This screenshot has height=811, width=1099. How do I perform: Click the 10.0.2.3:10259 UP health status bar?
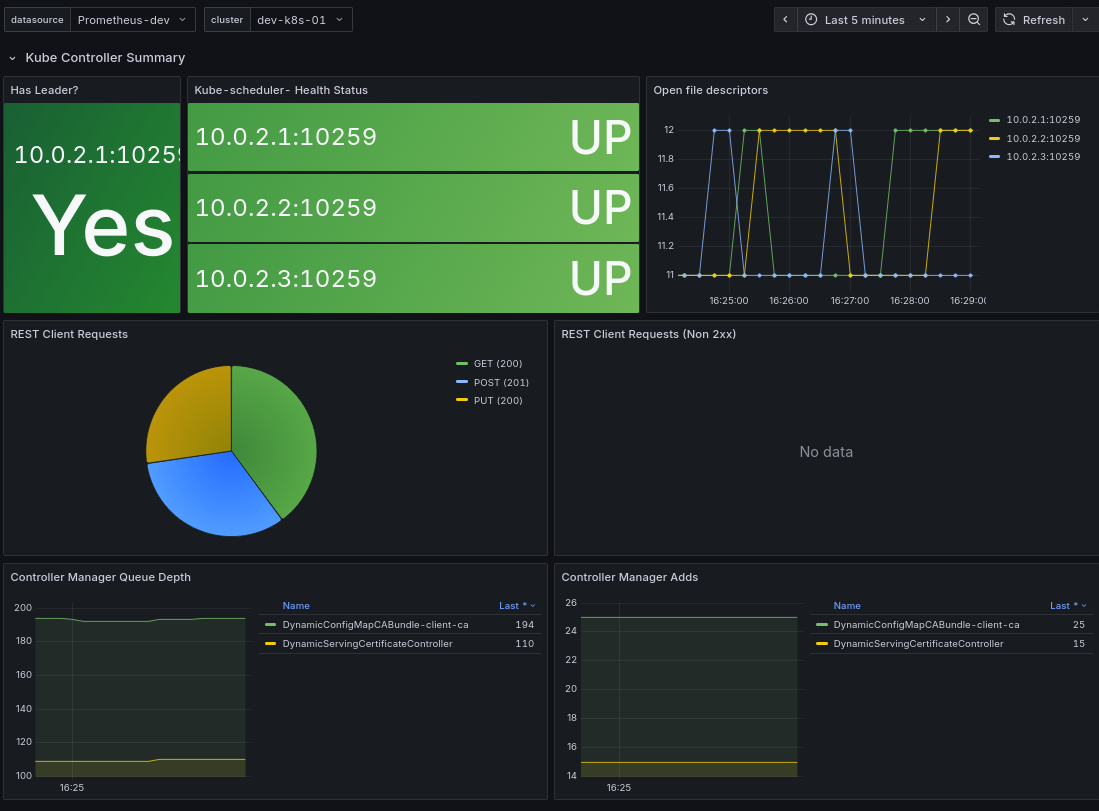click(x=413, y=278)
